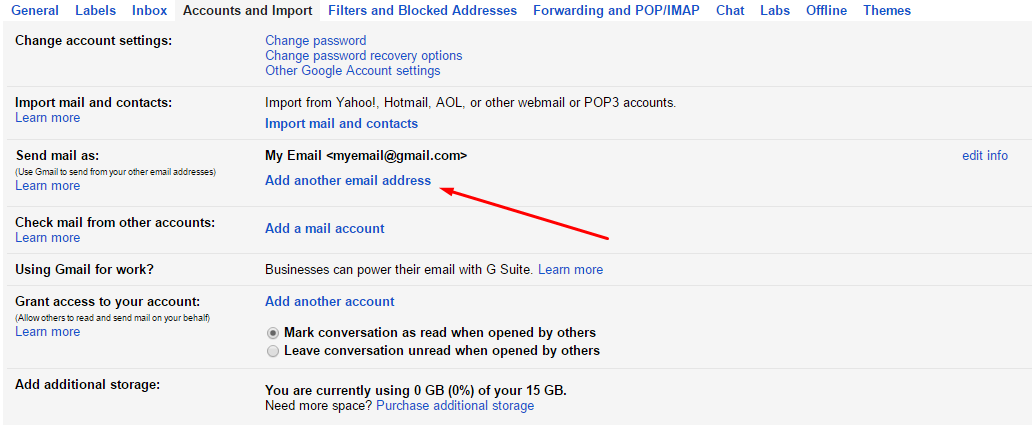Open Other Google Account settings
Viewport: 1032px width, 427px height.
[352, 71]
